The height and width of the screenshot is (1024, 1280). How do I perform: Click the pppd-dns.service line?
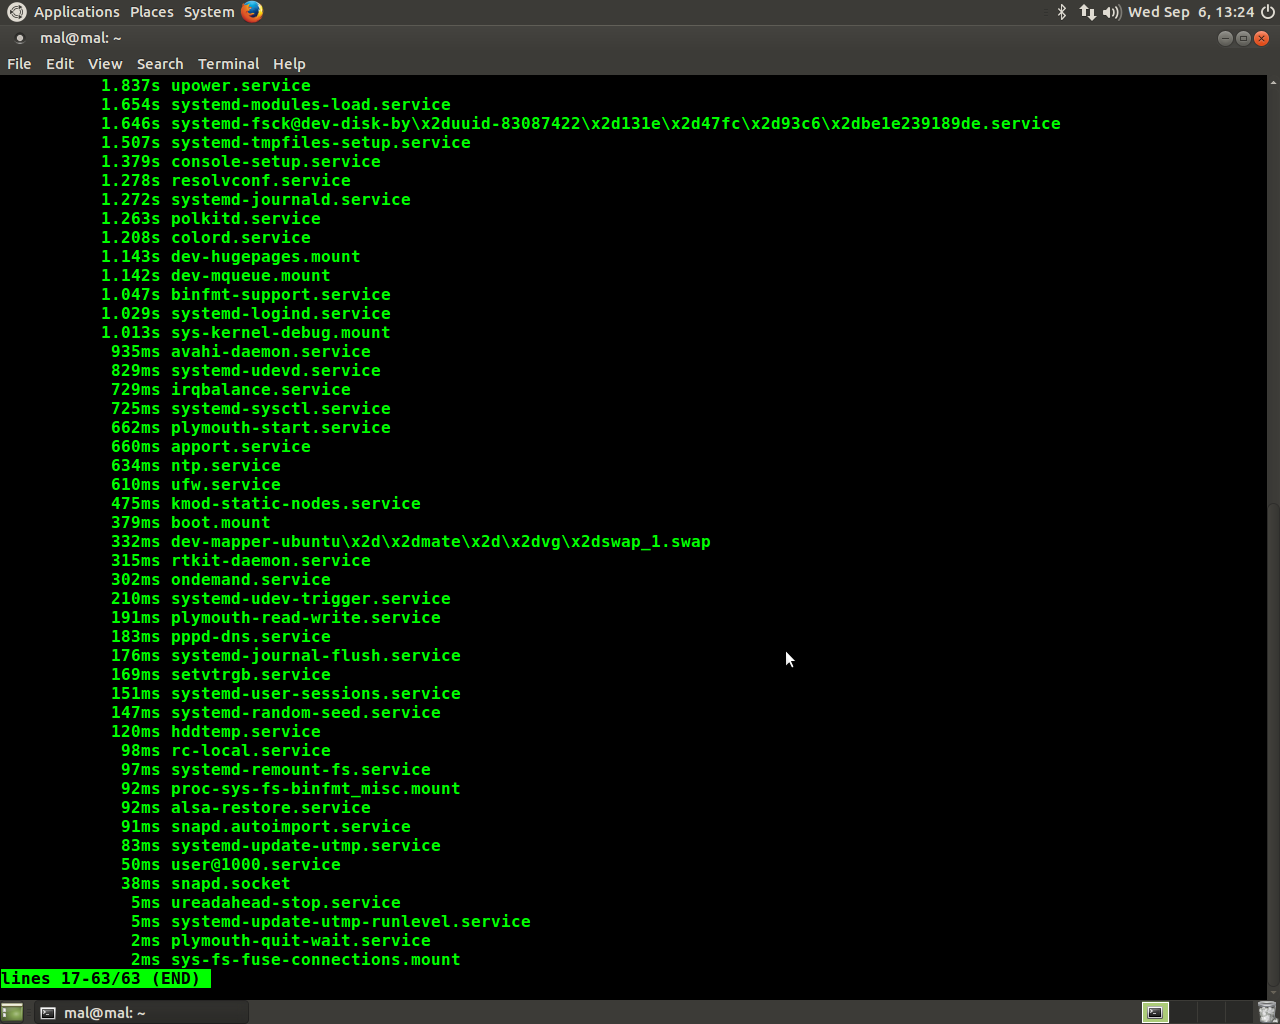pos(220,637)
